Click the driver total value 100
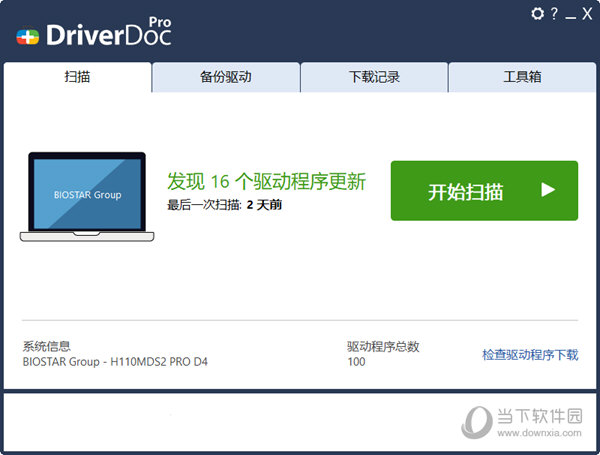Screen dimensions: 600x455 (x=356, y=362)
